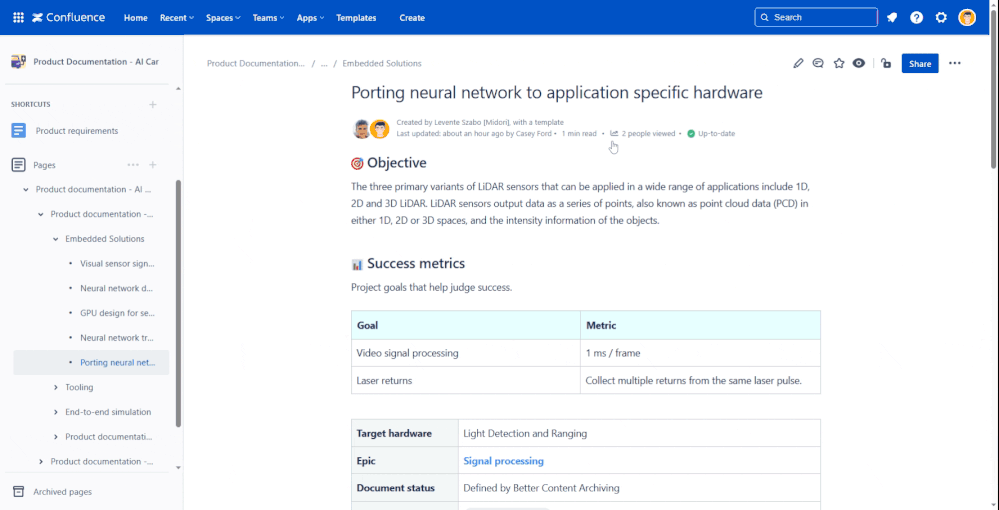Edit the page with pencil icon
Image resolution: width=999 pixels, height=510 pixels.
click(798, 63)
